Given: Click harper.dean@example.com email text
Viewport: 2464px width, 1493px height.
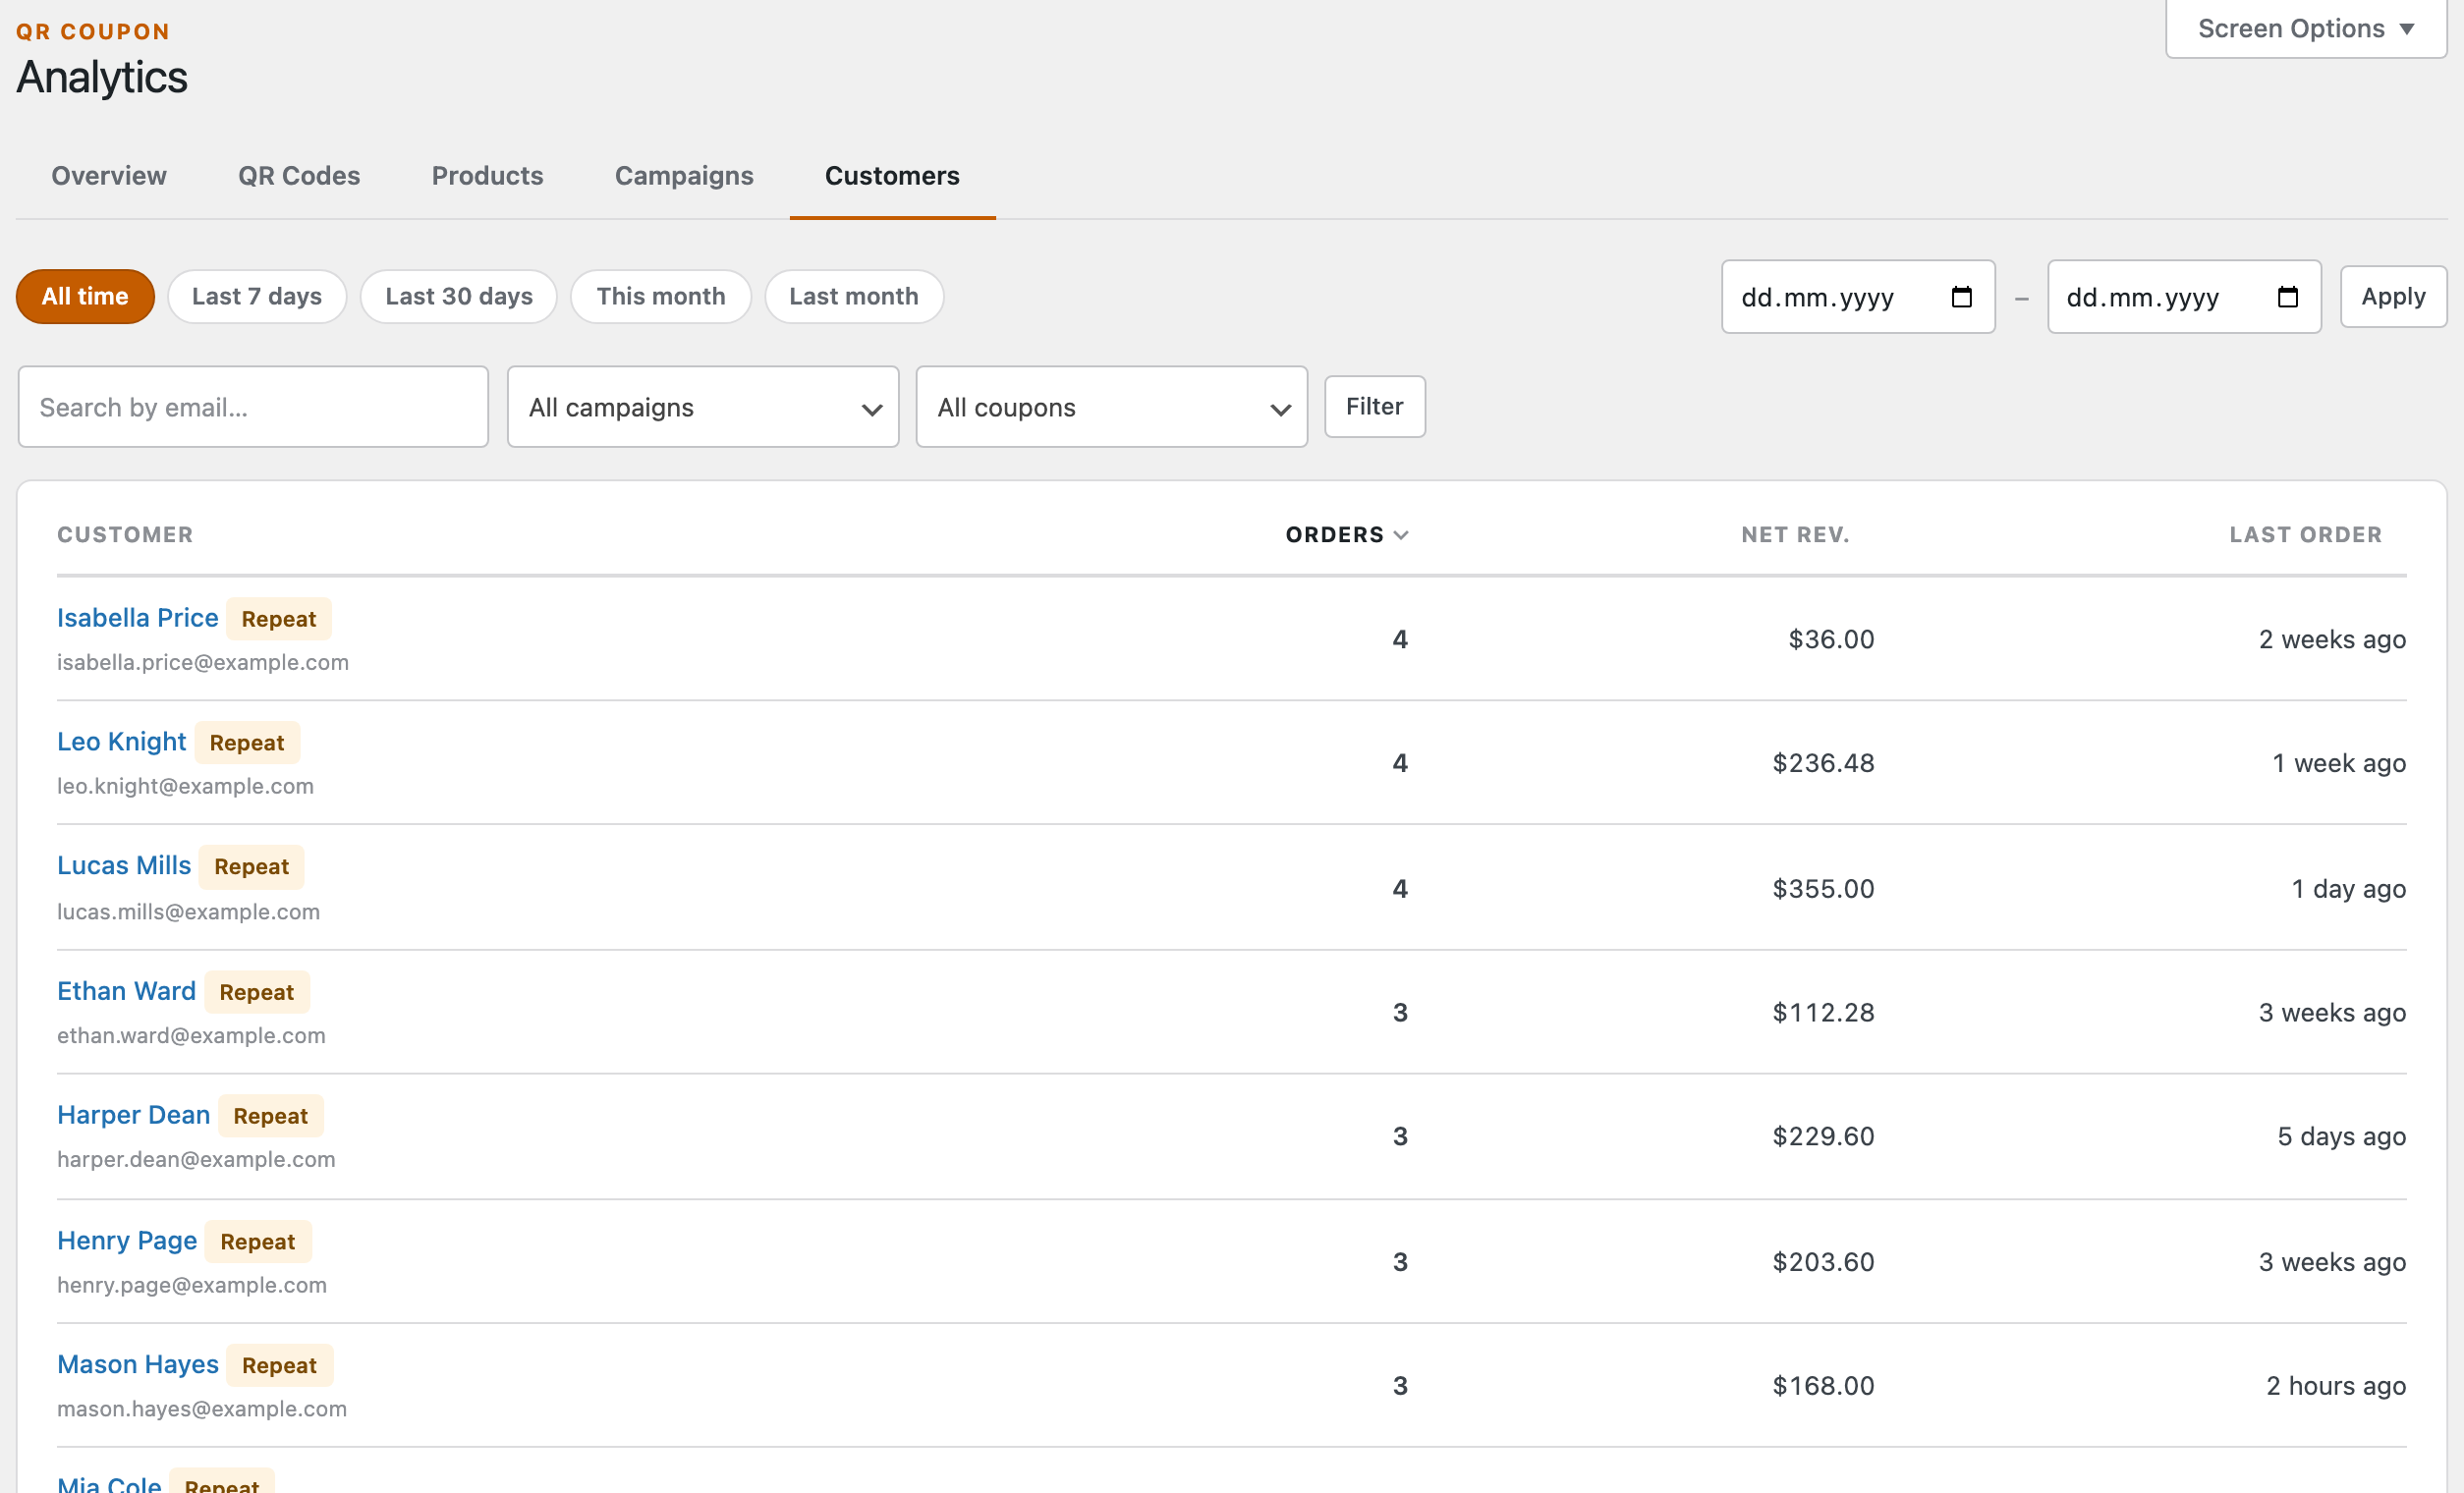Looking at the screenshot, I should tap(196, 1160).
